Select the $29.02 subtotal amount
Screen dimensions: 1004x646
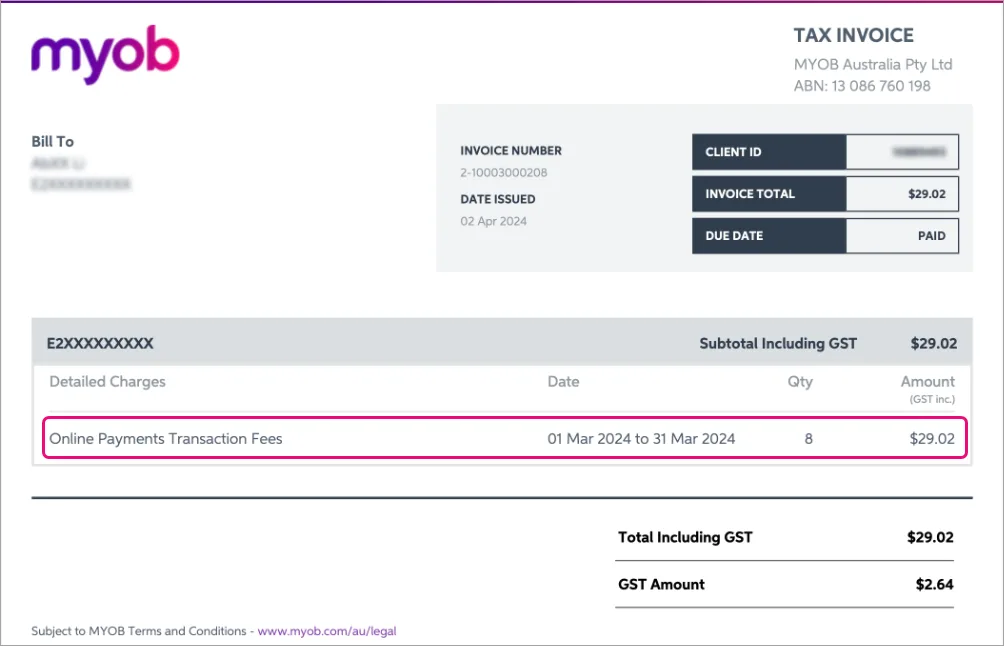coord(934,343)
